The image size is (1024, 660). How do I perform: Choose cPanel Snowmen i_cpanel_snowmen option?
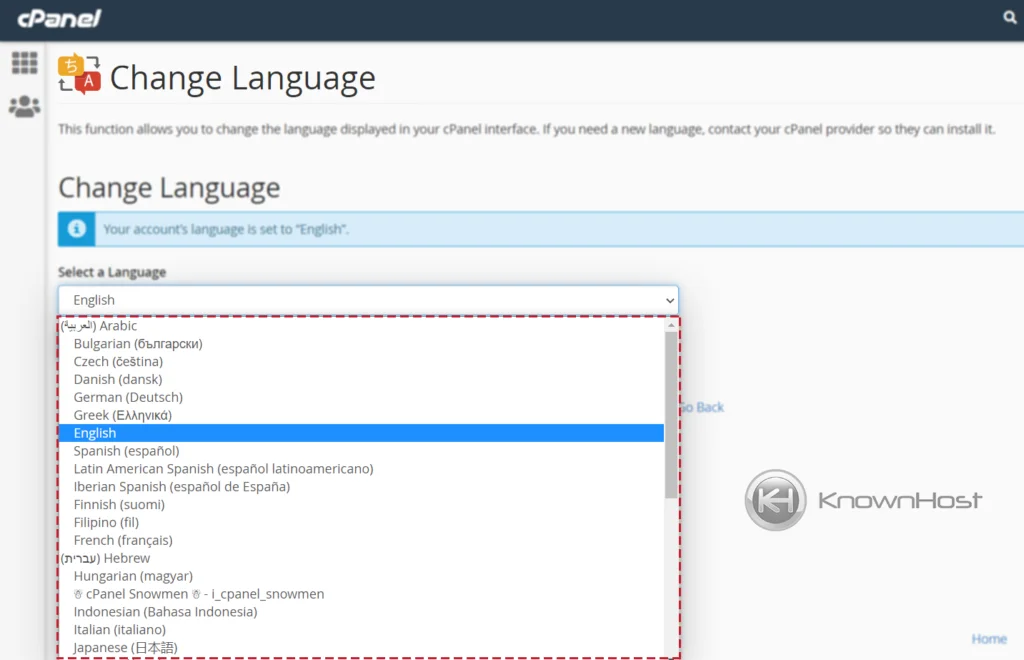point(361,594)
